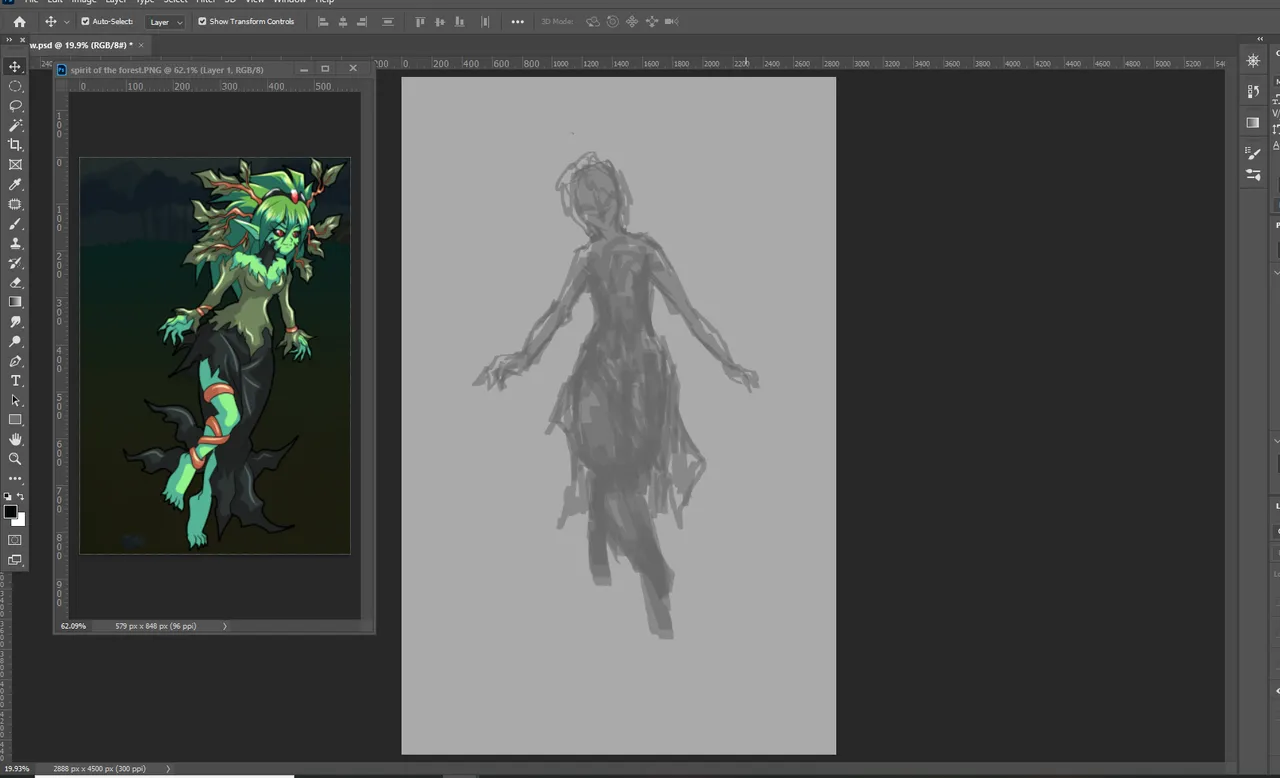Select the Clone Stamp tool

pos(15,243)
